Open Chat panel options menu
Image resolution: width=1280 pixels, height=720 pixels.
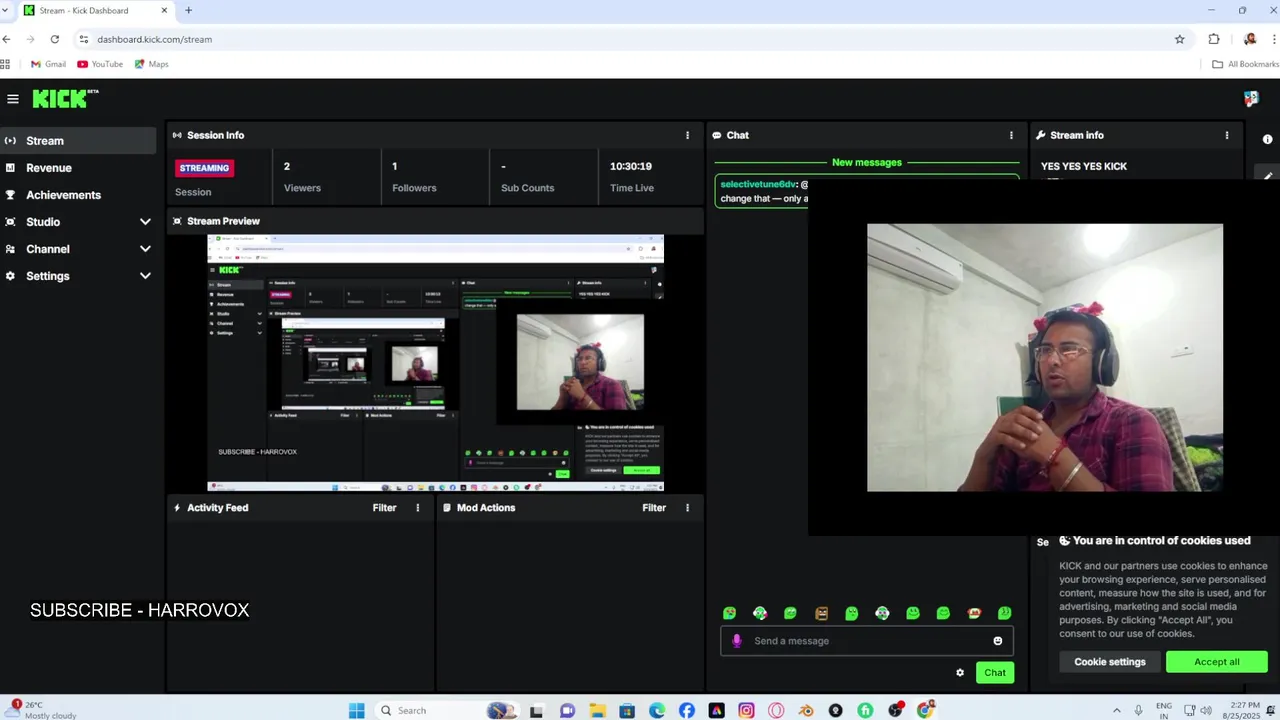1011,135
